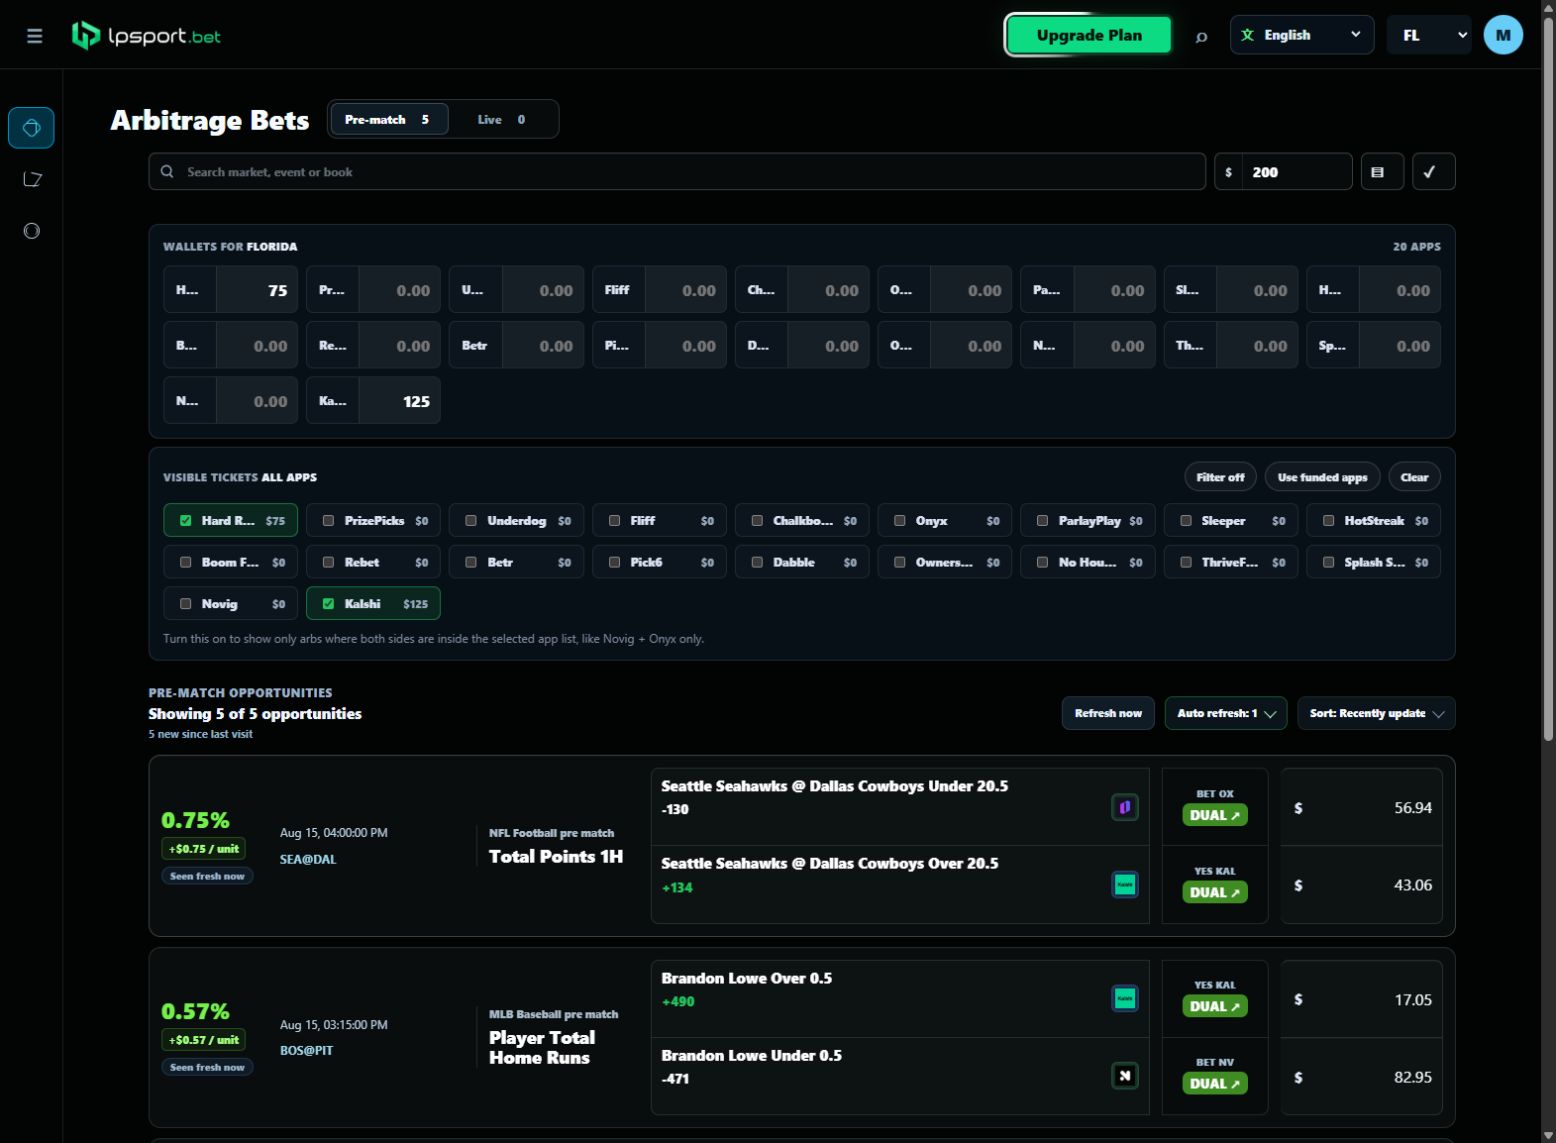Check the Underdog ticket checkbox
1556x1143 pixels.
point(471,521)
